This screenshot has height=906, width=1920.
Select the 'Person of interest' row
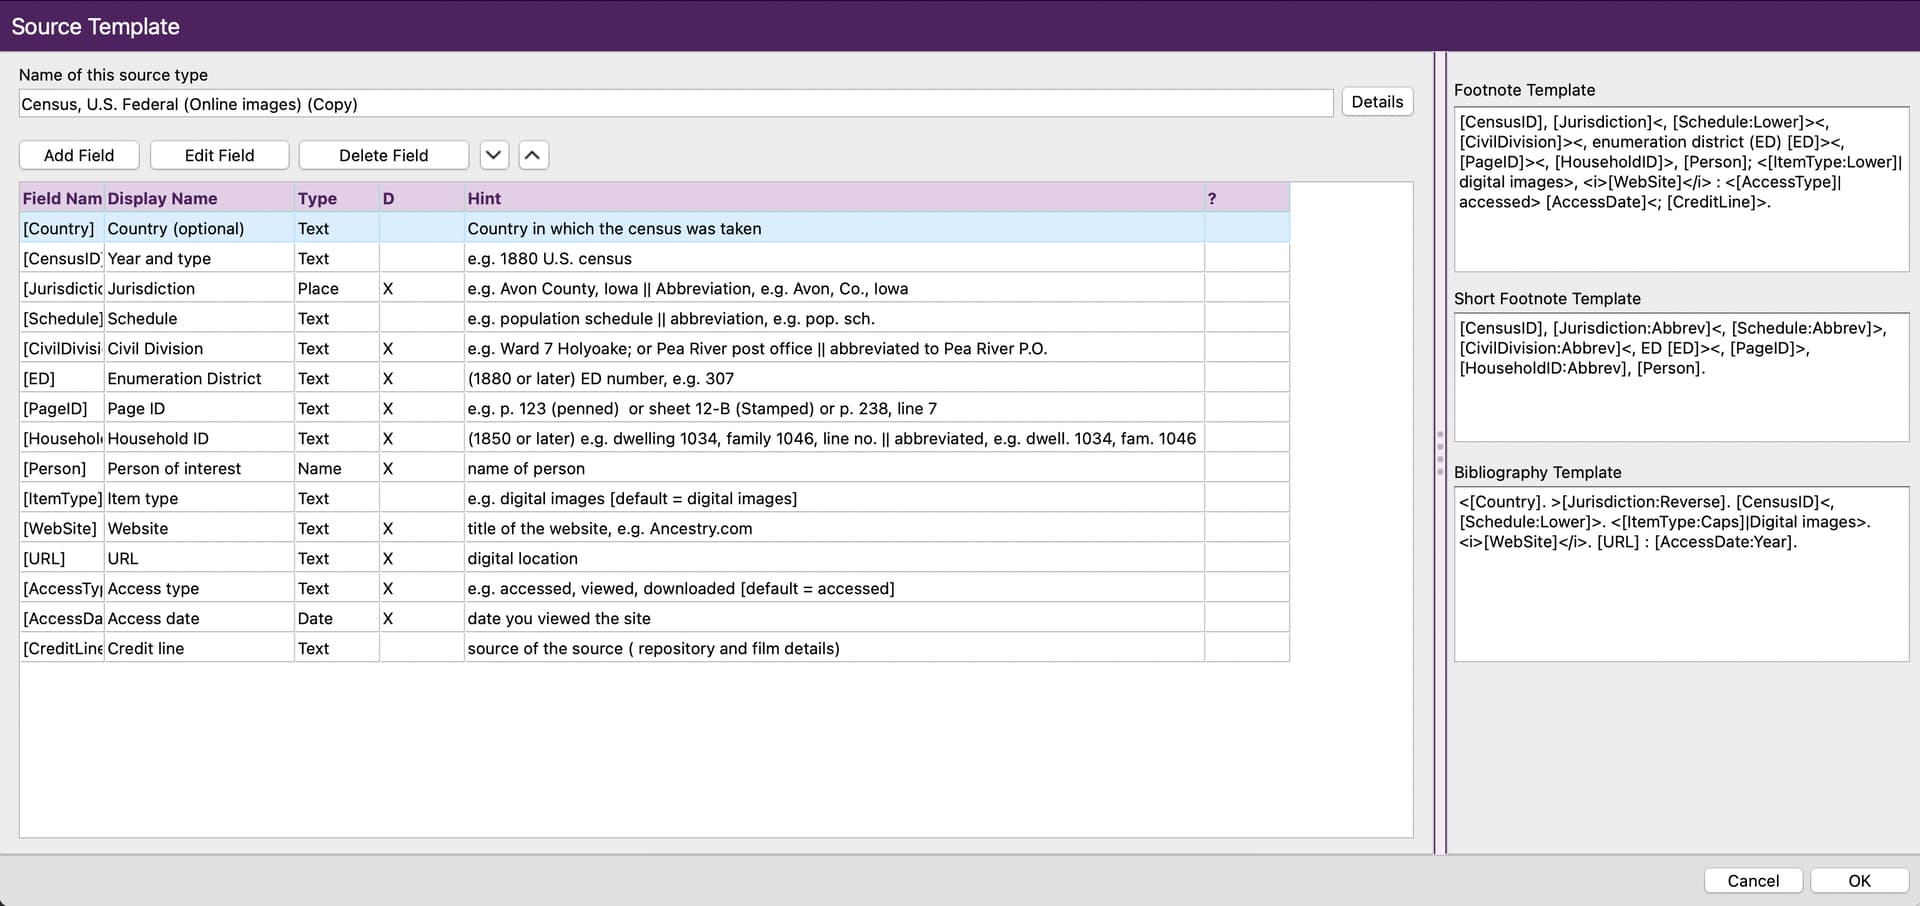tap(655, 468)
